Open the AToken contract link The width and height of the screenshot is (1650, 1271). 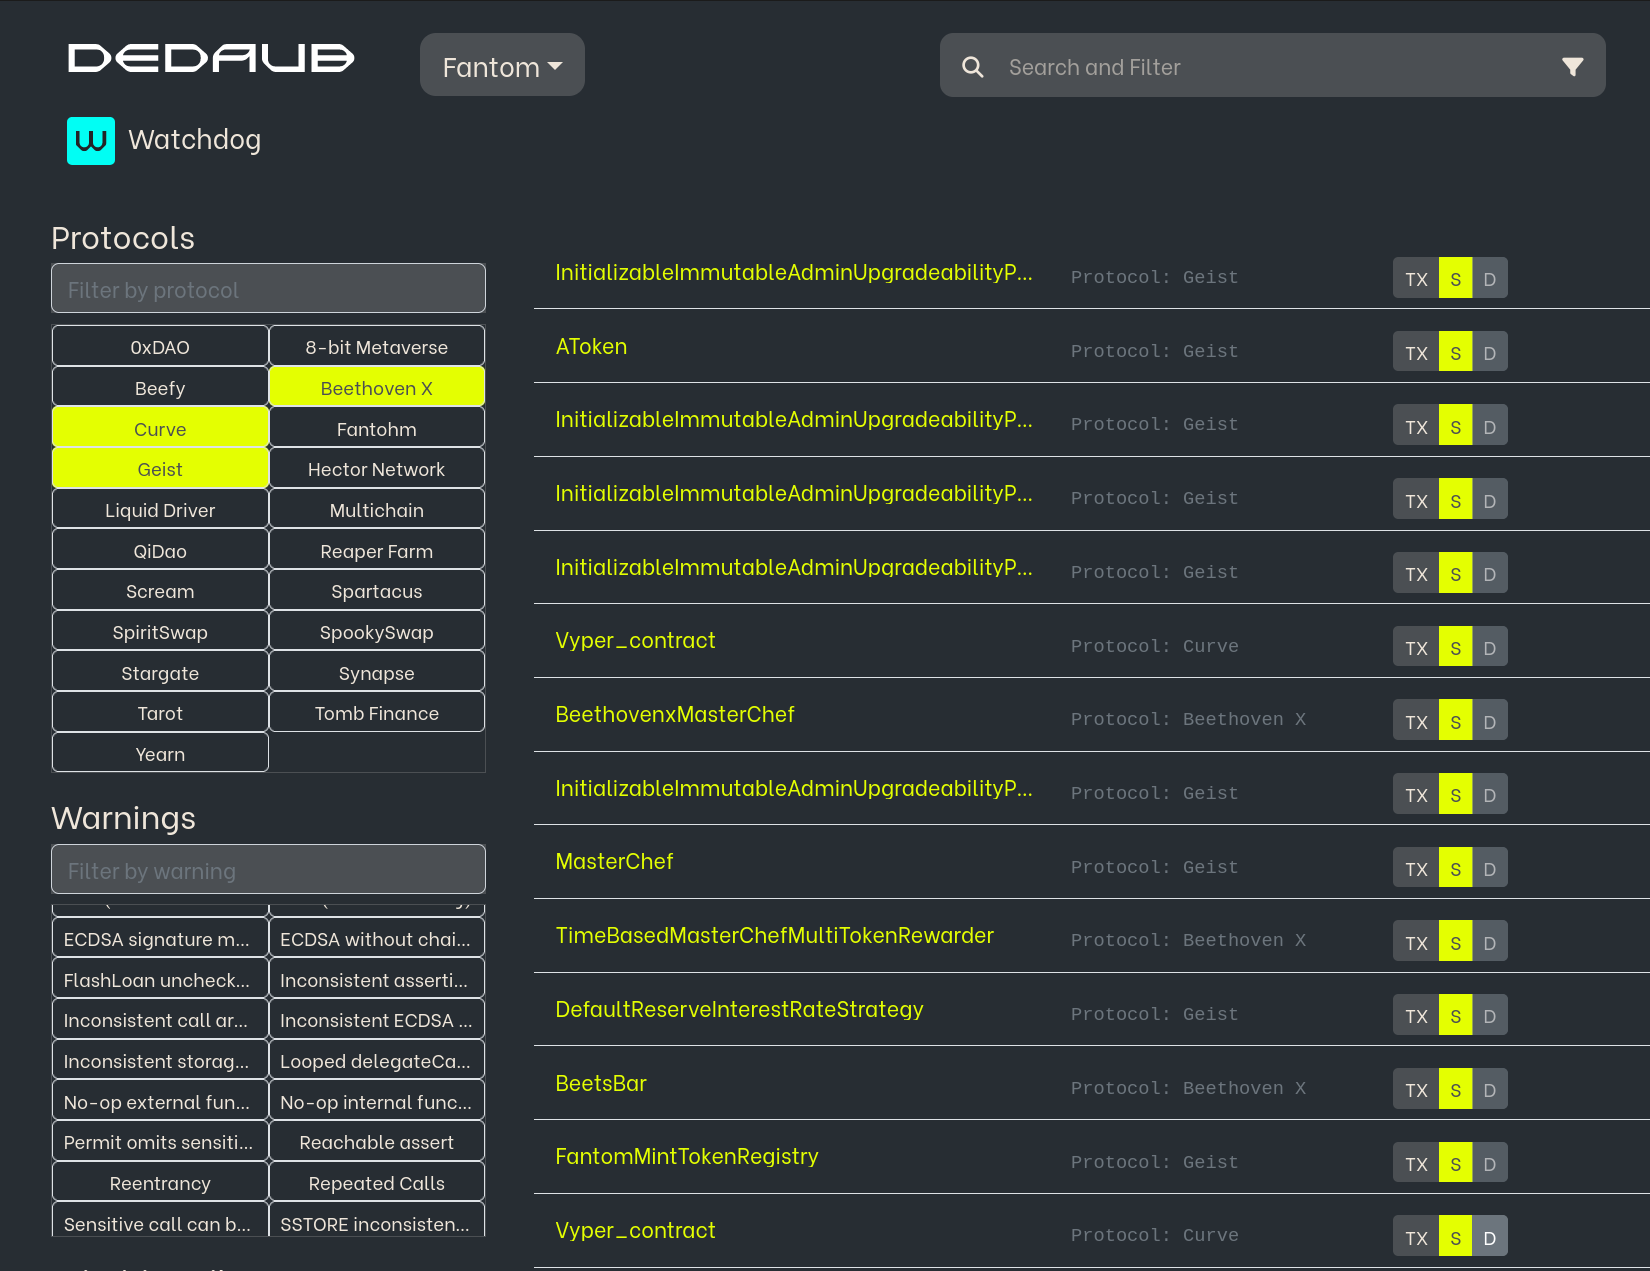[x=591, y=346]
